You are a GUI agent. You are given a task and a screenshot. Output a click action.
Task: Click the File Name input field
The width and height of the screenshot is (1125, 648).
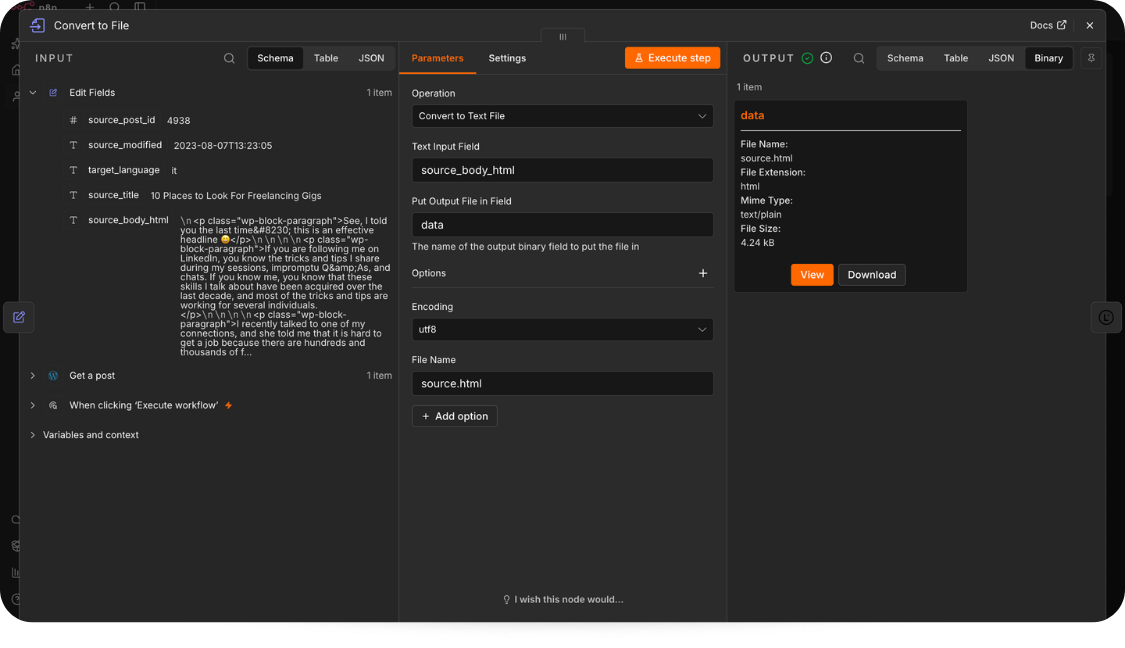(x=562, y=383)
